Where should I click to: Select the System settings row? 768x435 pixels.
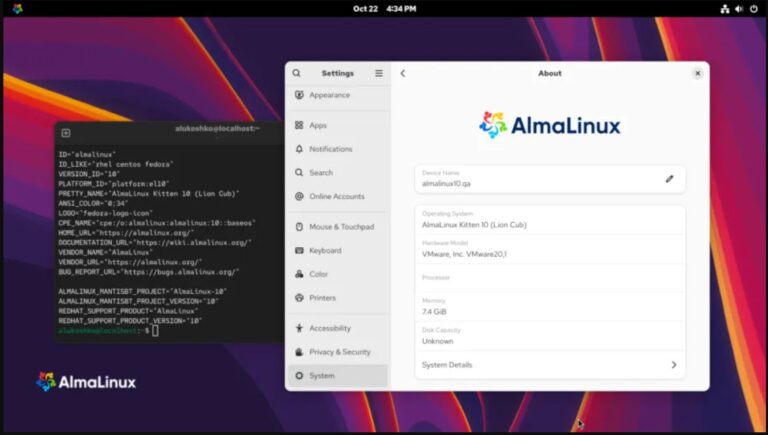tap(338, 376)
